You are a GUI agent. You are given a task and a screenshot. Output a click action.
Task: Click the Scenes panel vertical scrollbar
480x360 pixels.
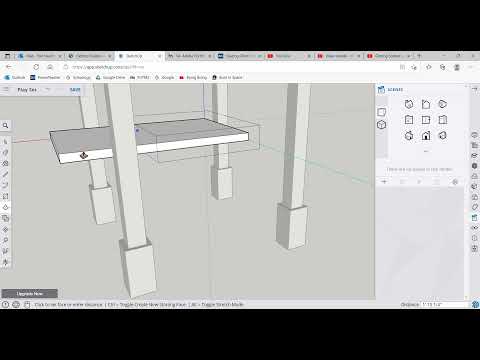coord(466,192)
